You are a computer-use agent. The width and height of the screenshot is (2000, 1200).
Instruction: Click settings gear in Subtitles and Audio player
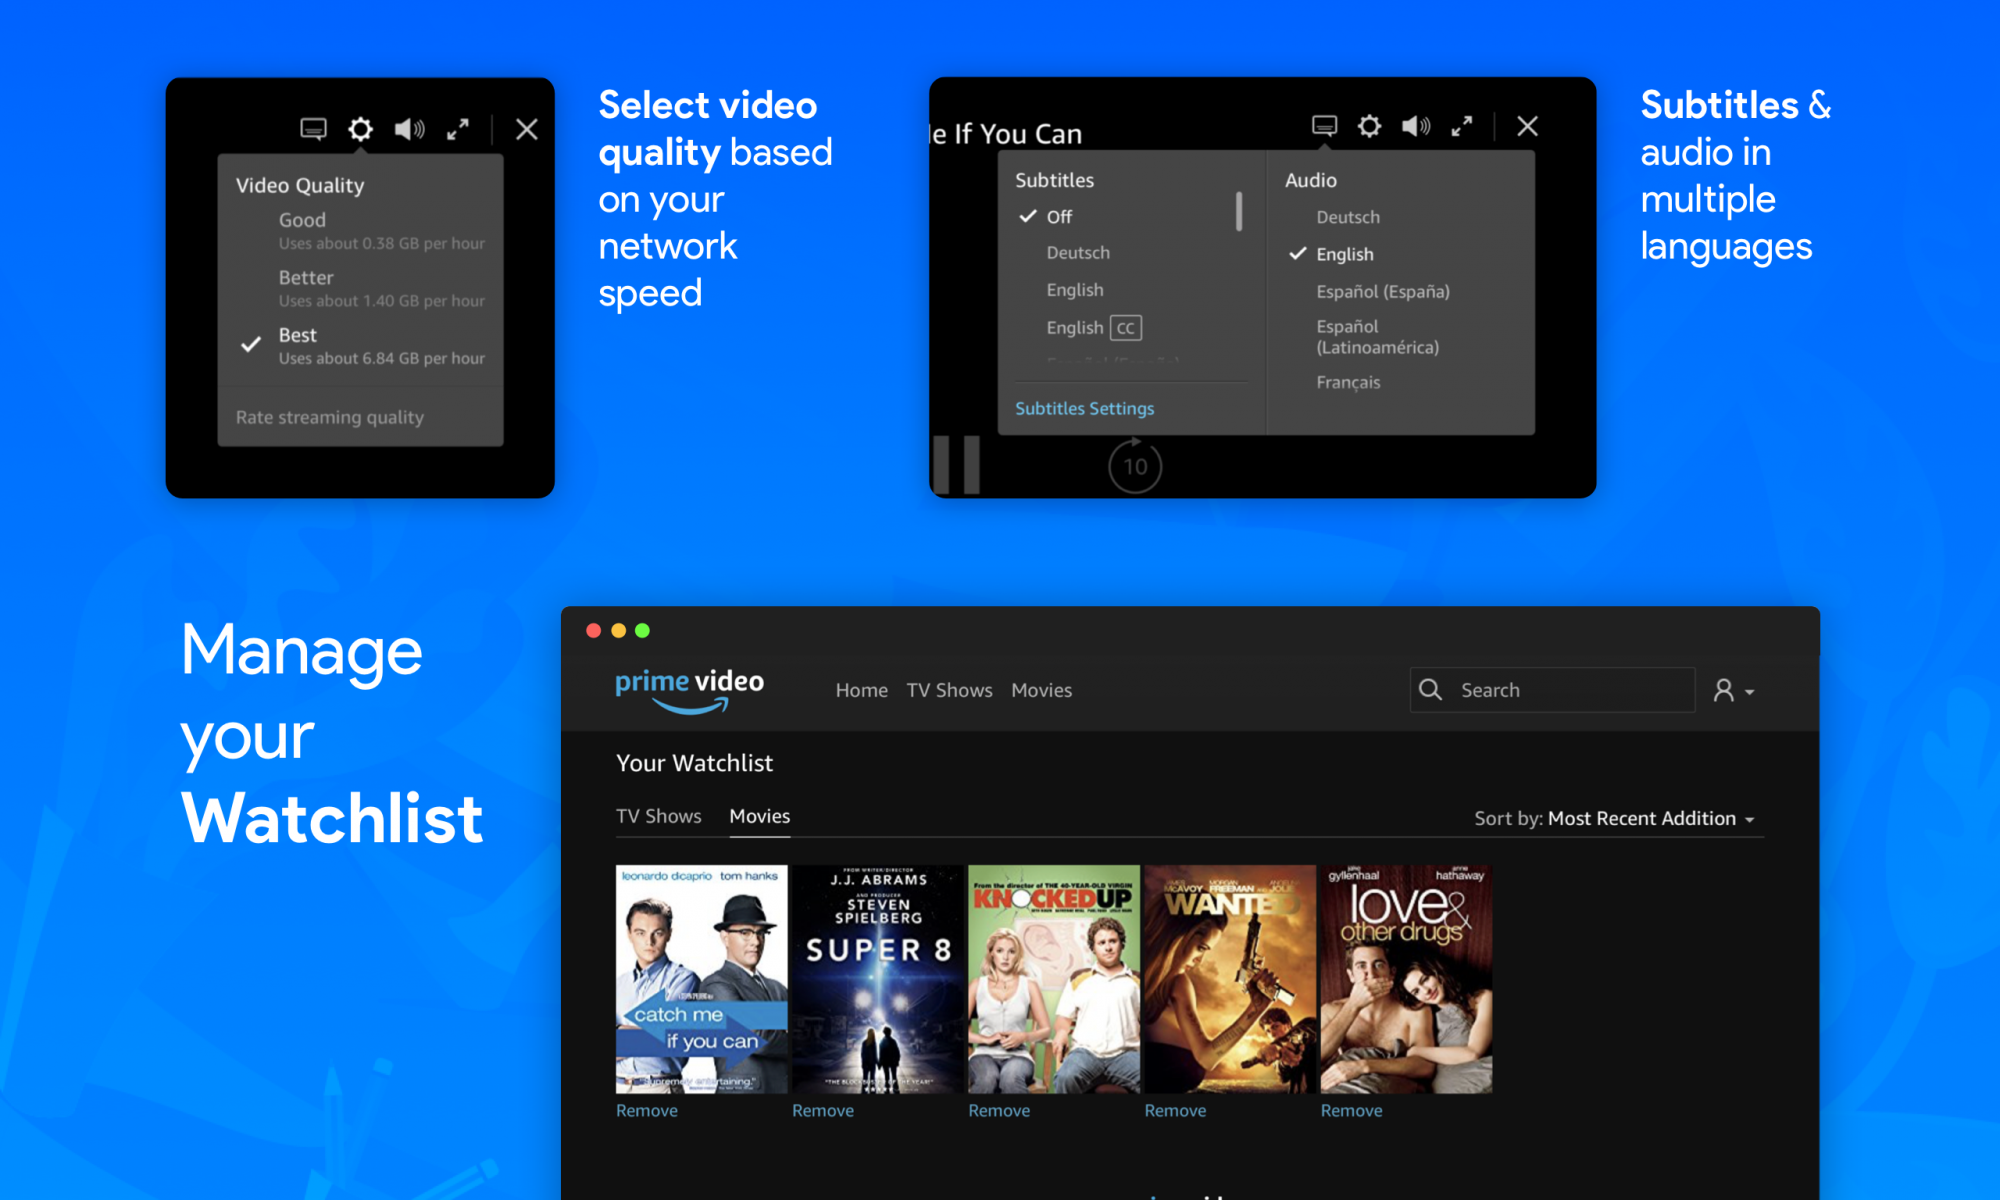(x=1369, y=126)
